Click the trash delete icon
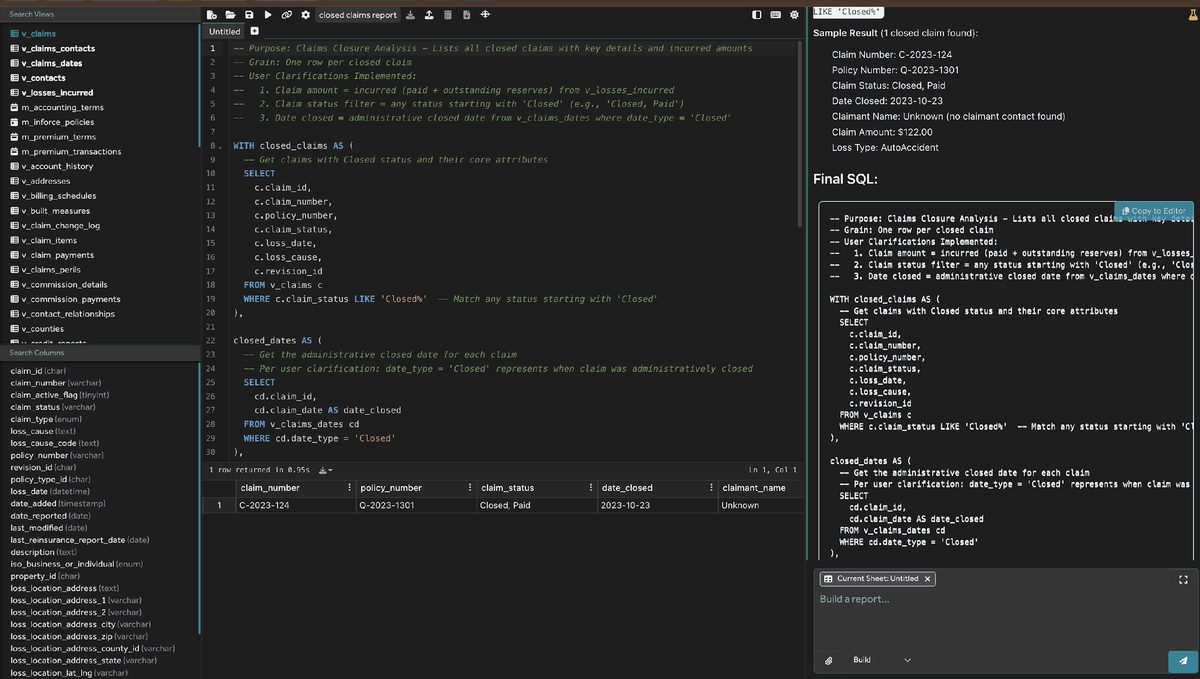This screenshot has width=1200, height=679. [448, 15]
